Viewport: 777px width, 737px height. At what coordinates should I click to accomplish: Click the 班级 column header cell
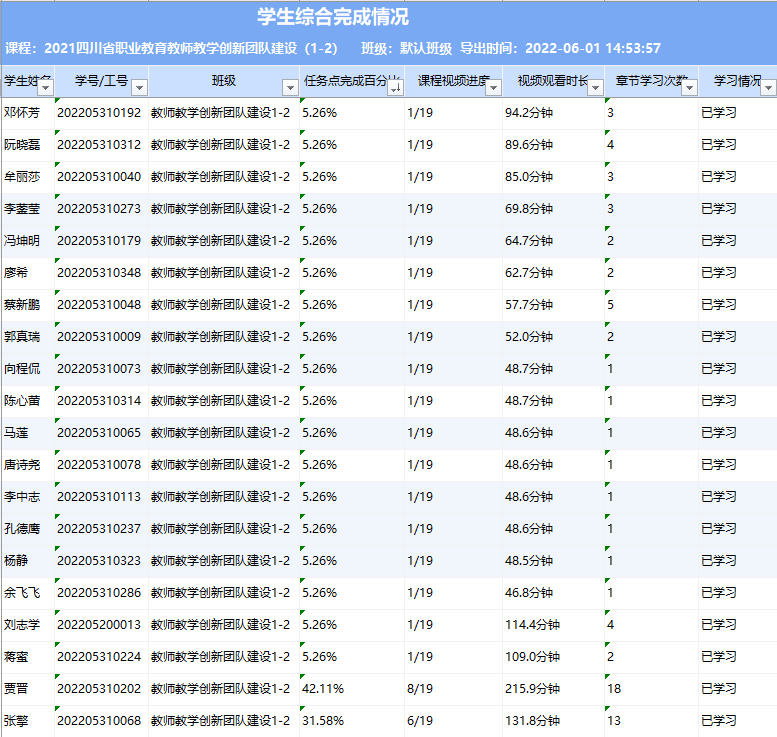click(x=223, y=81)
